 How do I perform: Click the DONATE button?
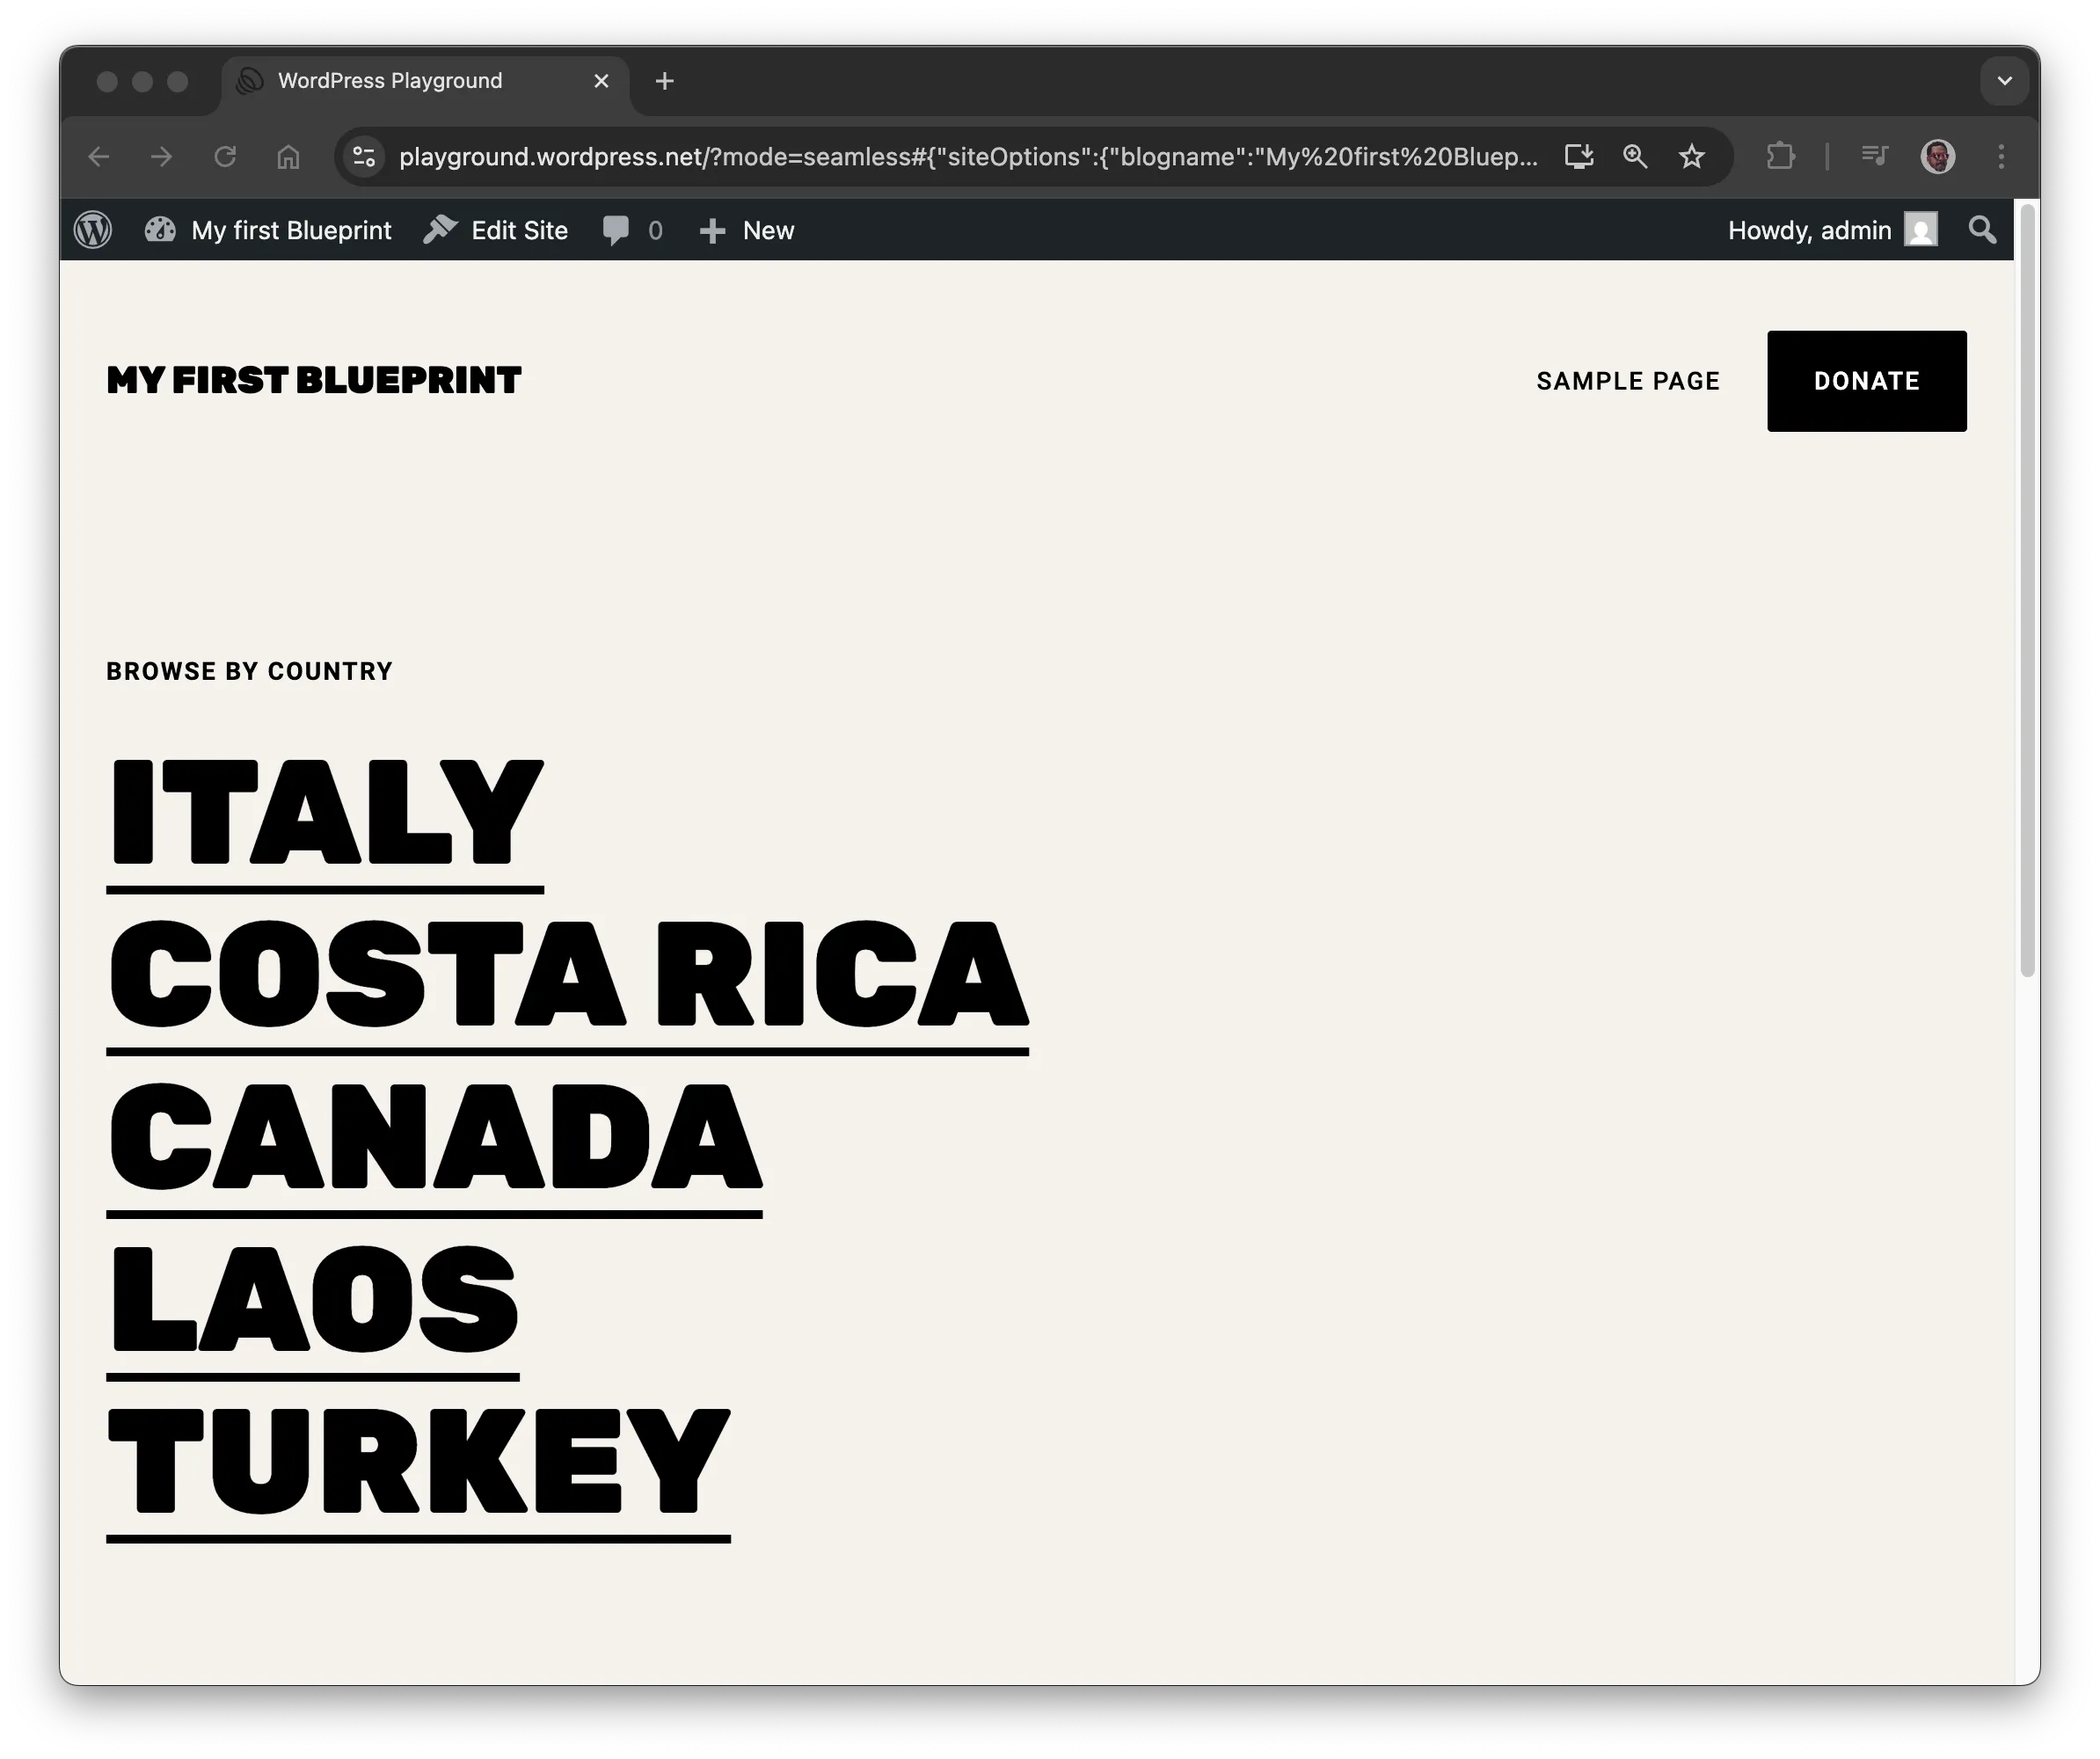pos(1866,380)
